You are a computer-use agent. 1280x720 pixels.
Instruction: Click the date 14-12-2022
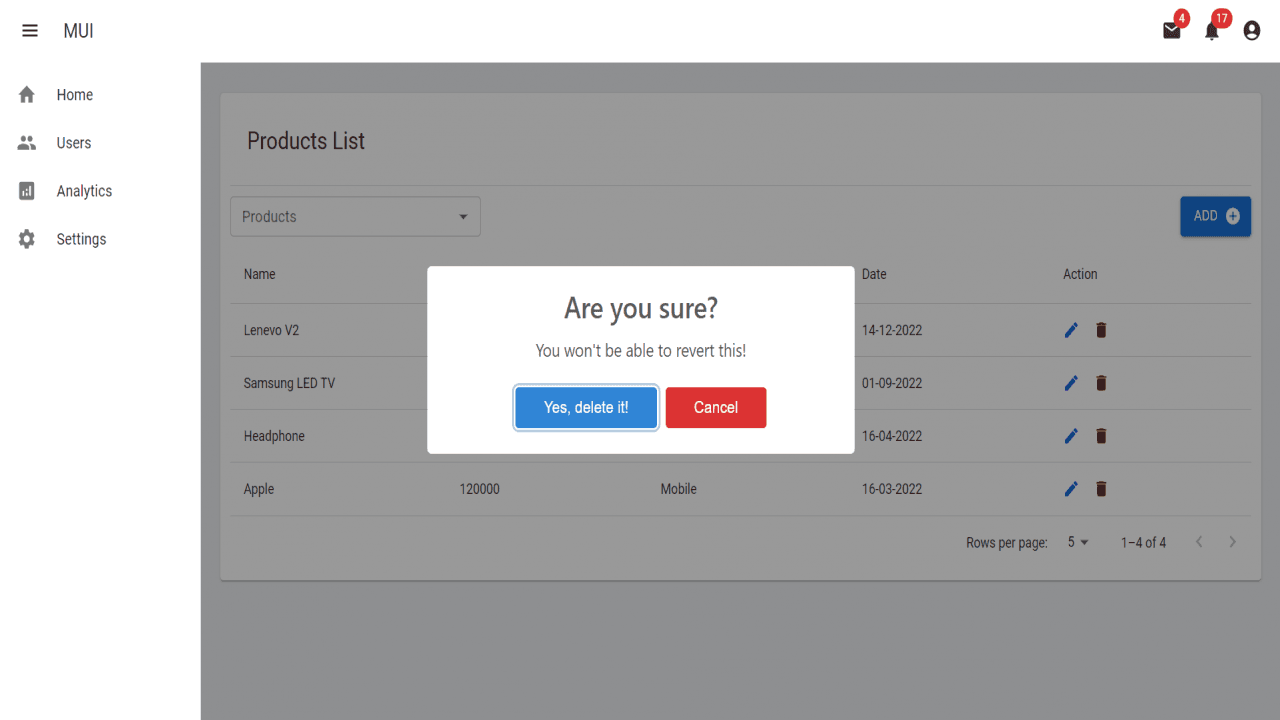click(892, 330)
